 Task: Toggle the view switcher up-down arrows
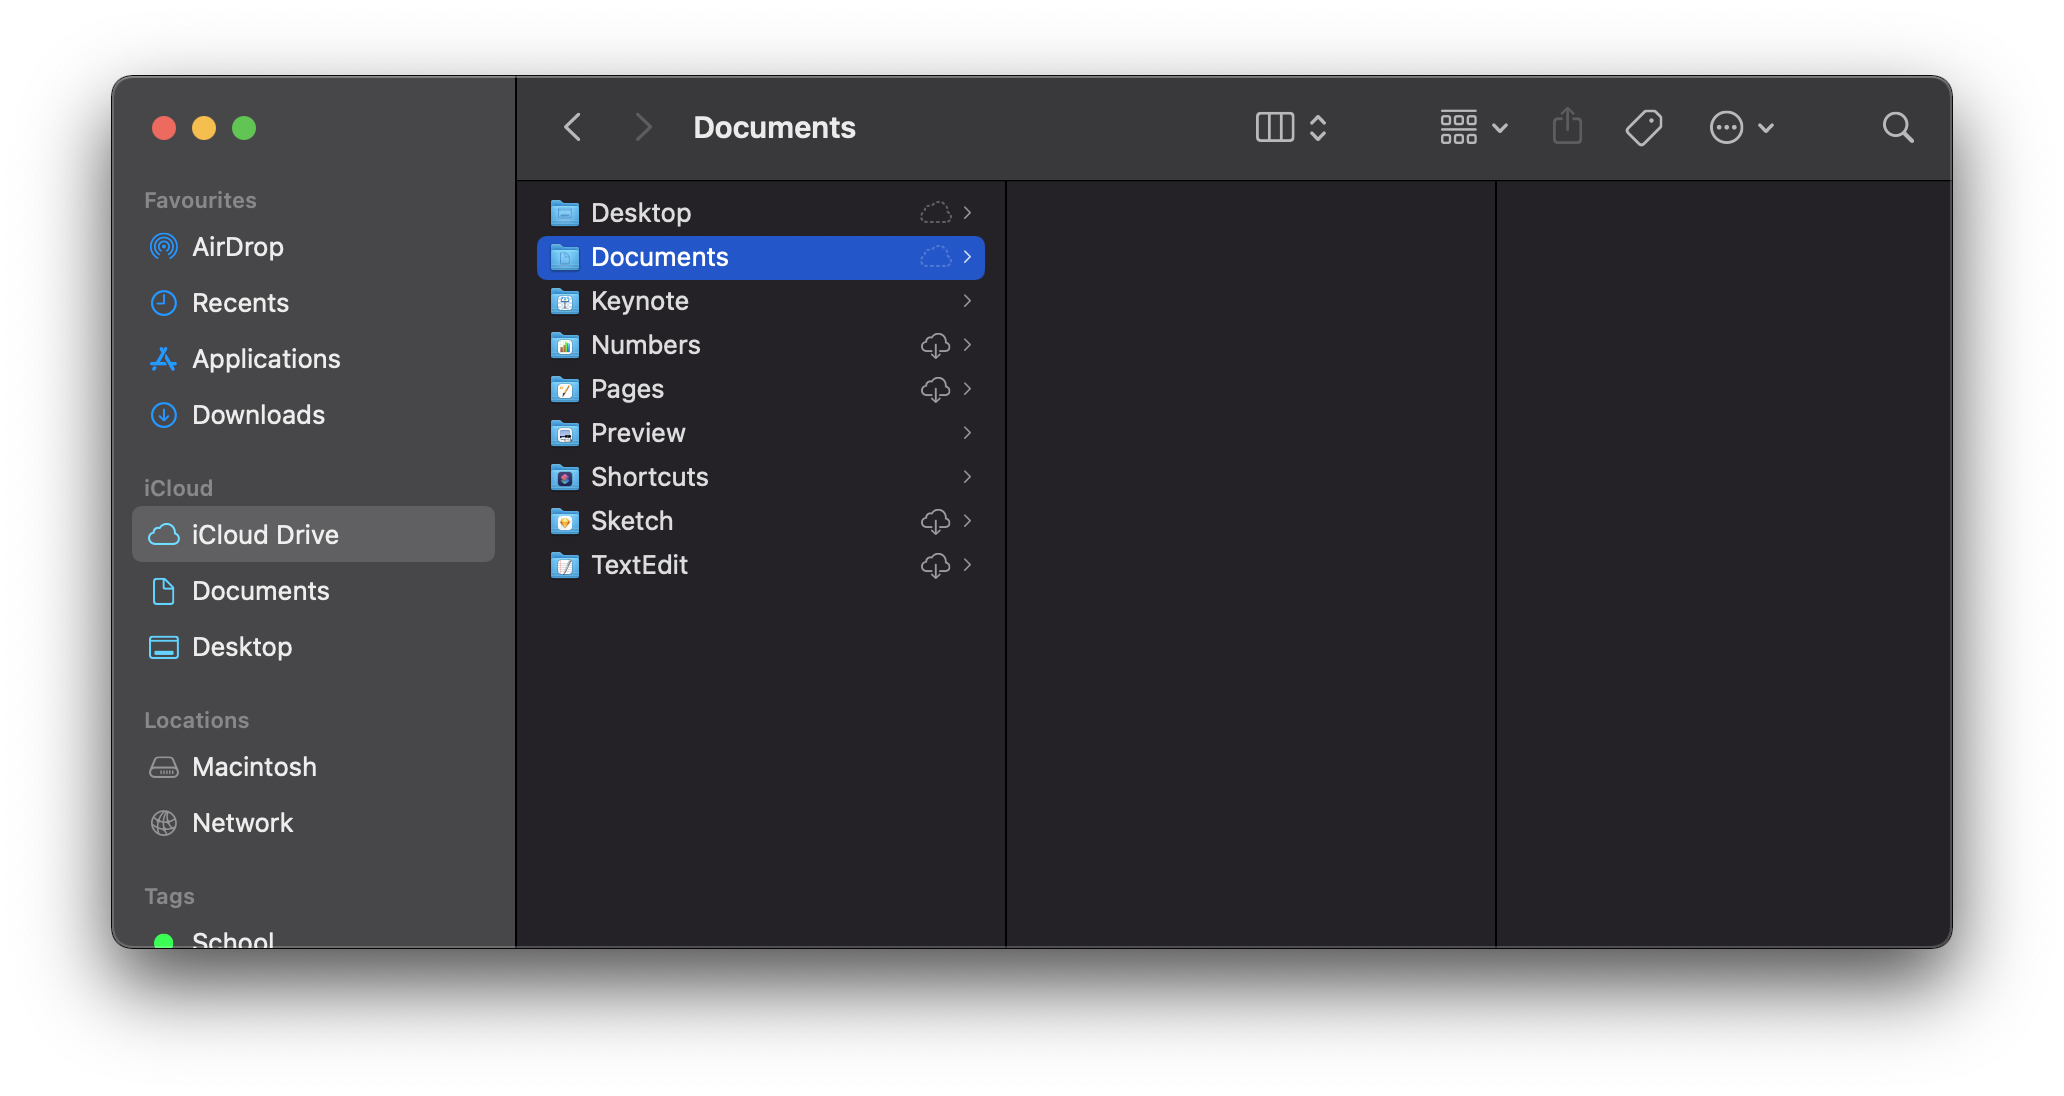click(1318, 128)
